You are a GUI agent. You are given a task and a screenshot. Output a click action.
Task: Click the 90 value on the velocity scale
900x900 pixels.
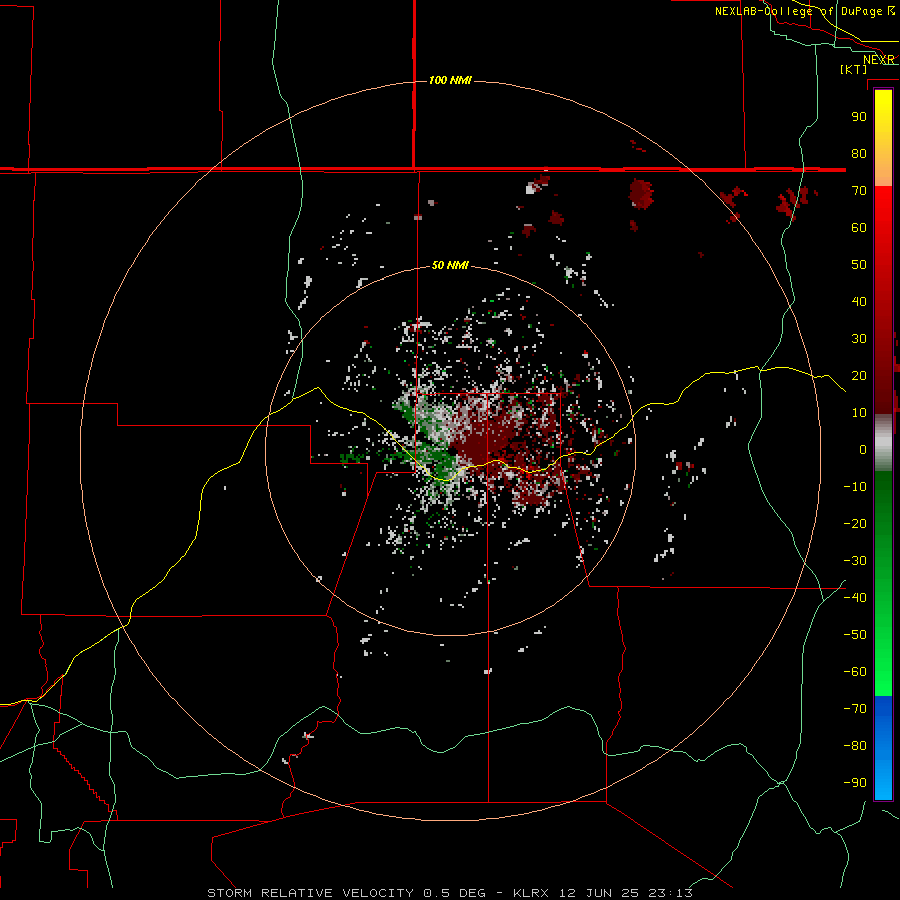pyautogui.click(x=859, y=117)
